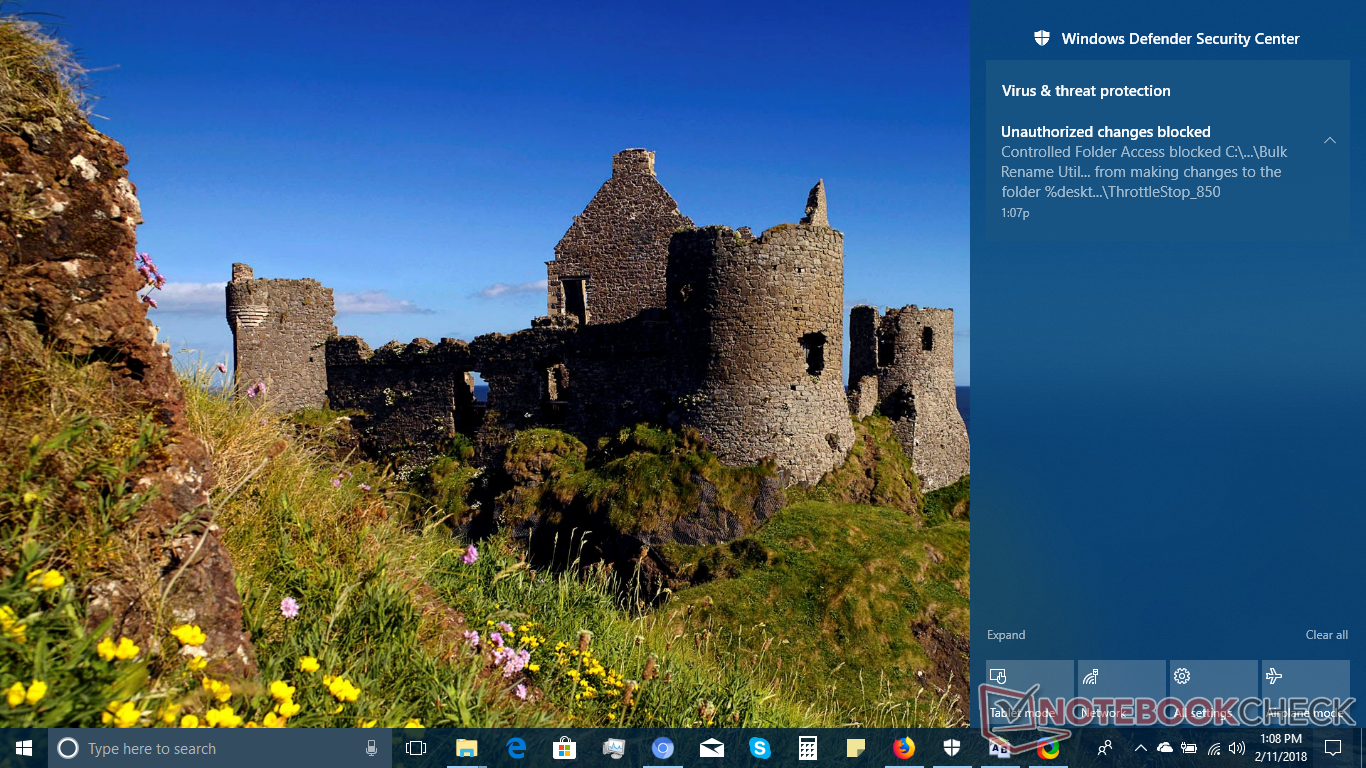Expand the quick actions panel
Viewport: 1366px width, 768px height.
(1006, 635)
